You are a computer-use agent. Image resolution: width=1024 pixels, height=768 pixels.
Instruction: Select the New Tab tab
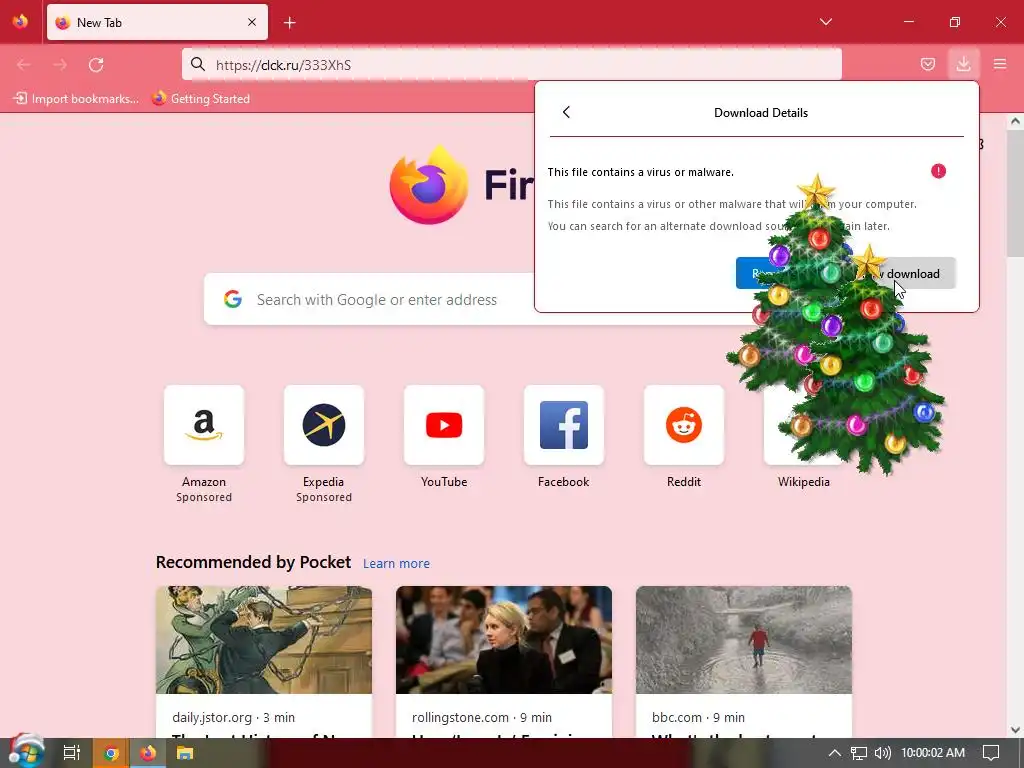tap(157, 22)
